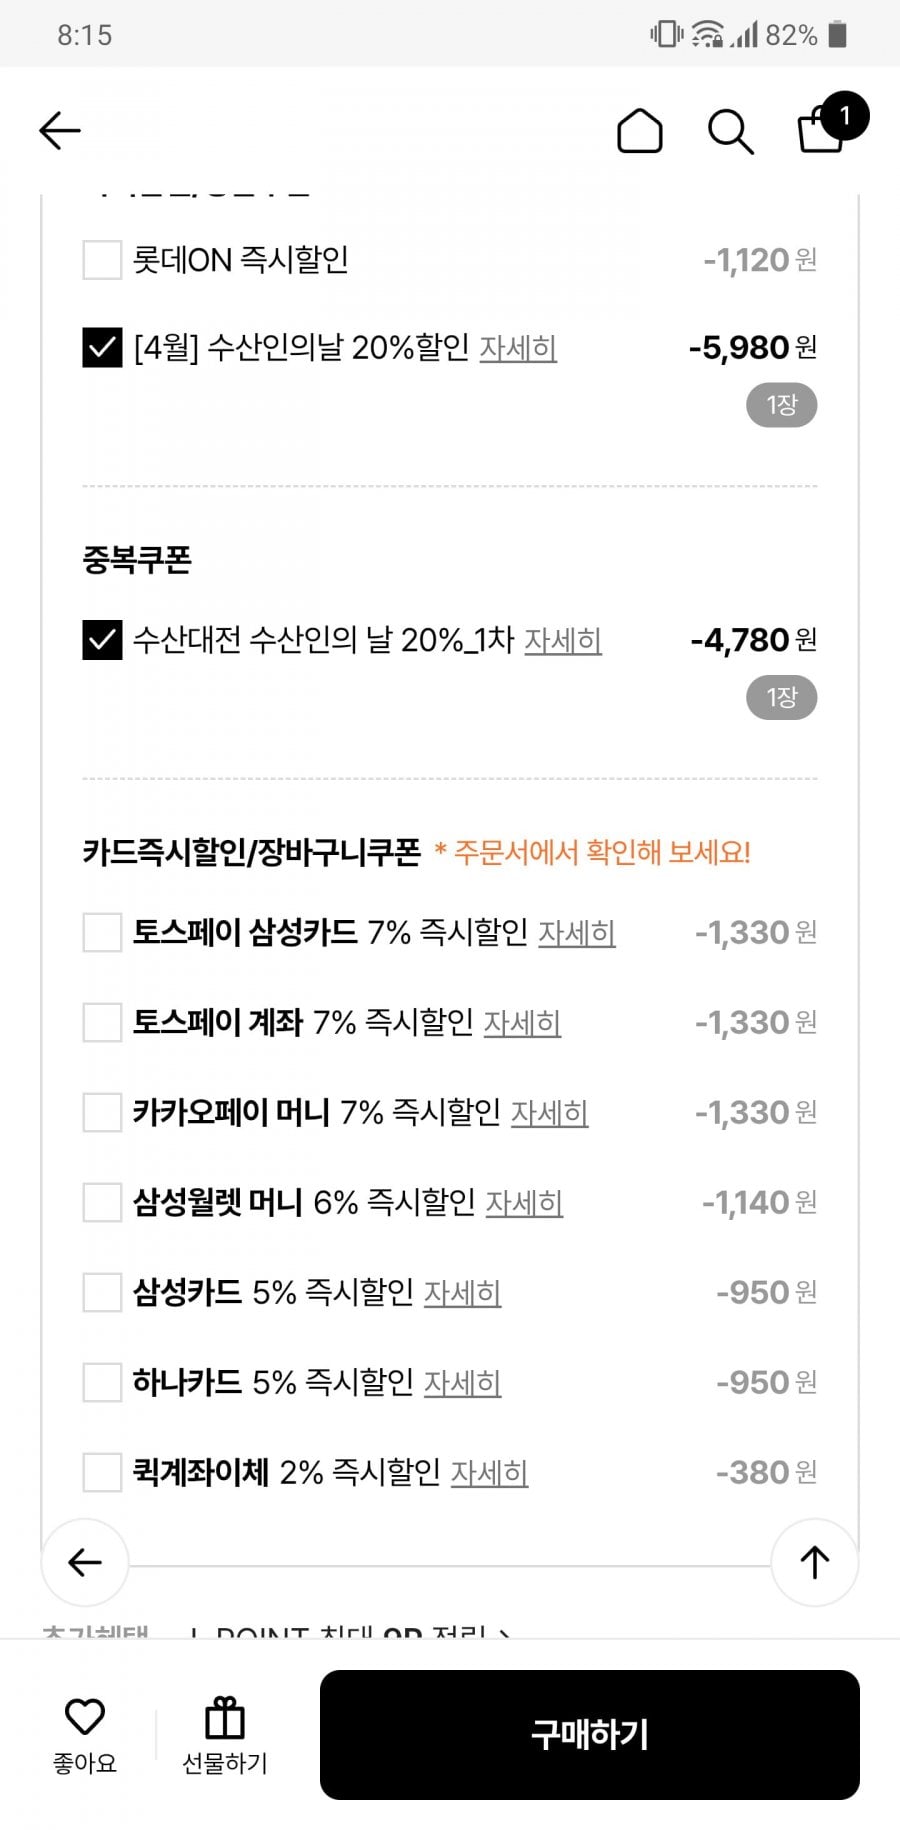
Task: Go to home via house icon
Action: click(x=640, y=131)
